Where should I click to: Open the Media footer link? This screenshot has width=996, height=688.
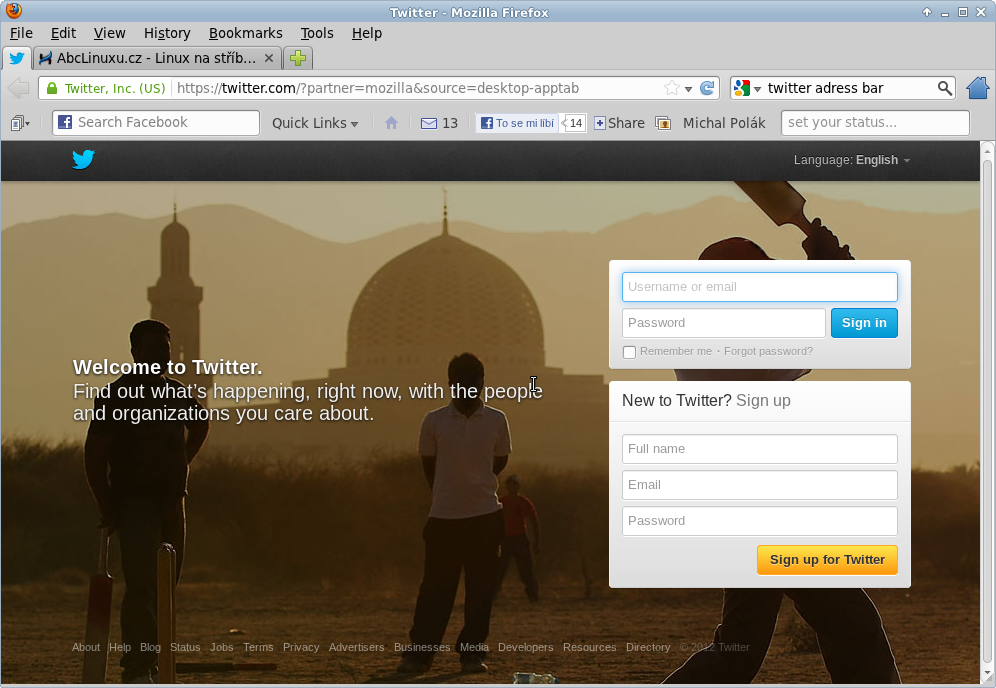[x=474, y=647]
